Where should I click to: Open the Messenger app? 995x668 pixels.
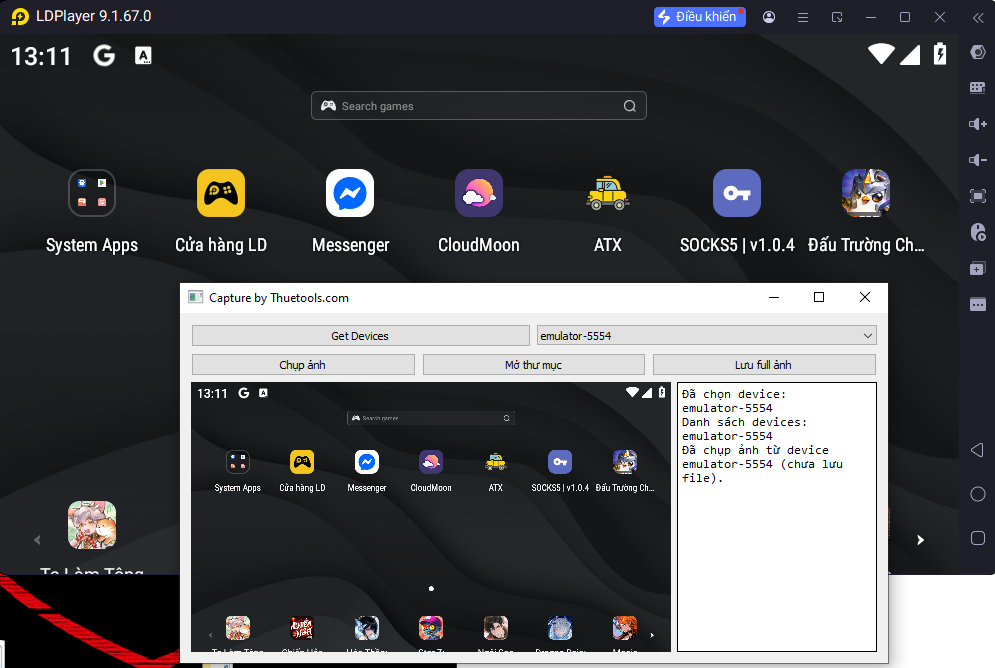pyautogui.click(x=350, y=194)
